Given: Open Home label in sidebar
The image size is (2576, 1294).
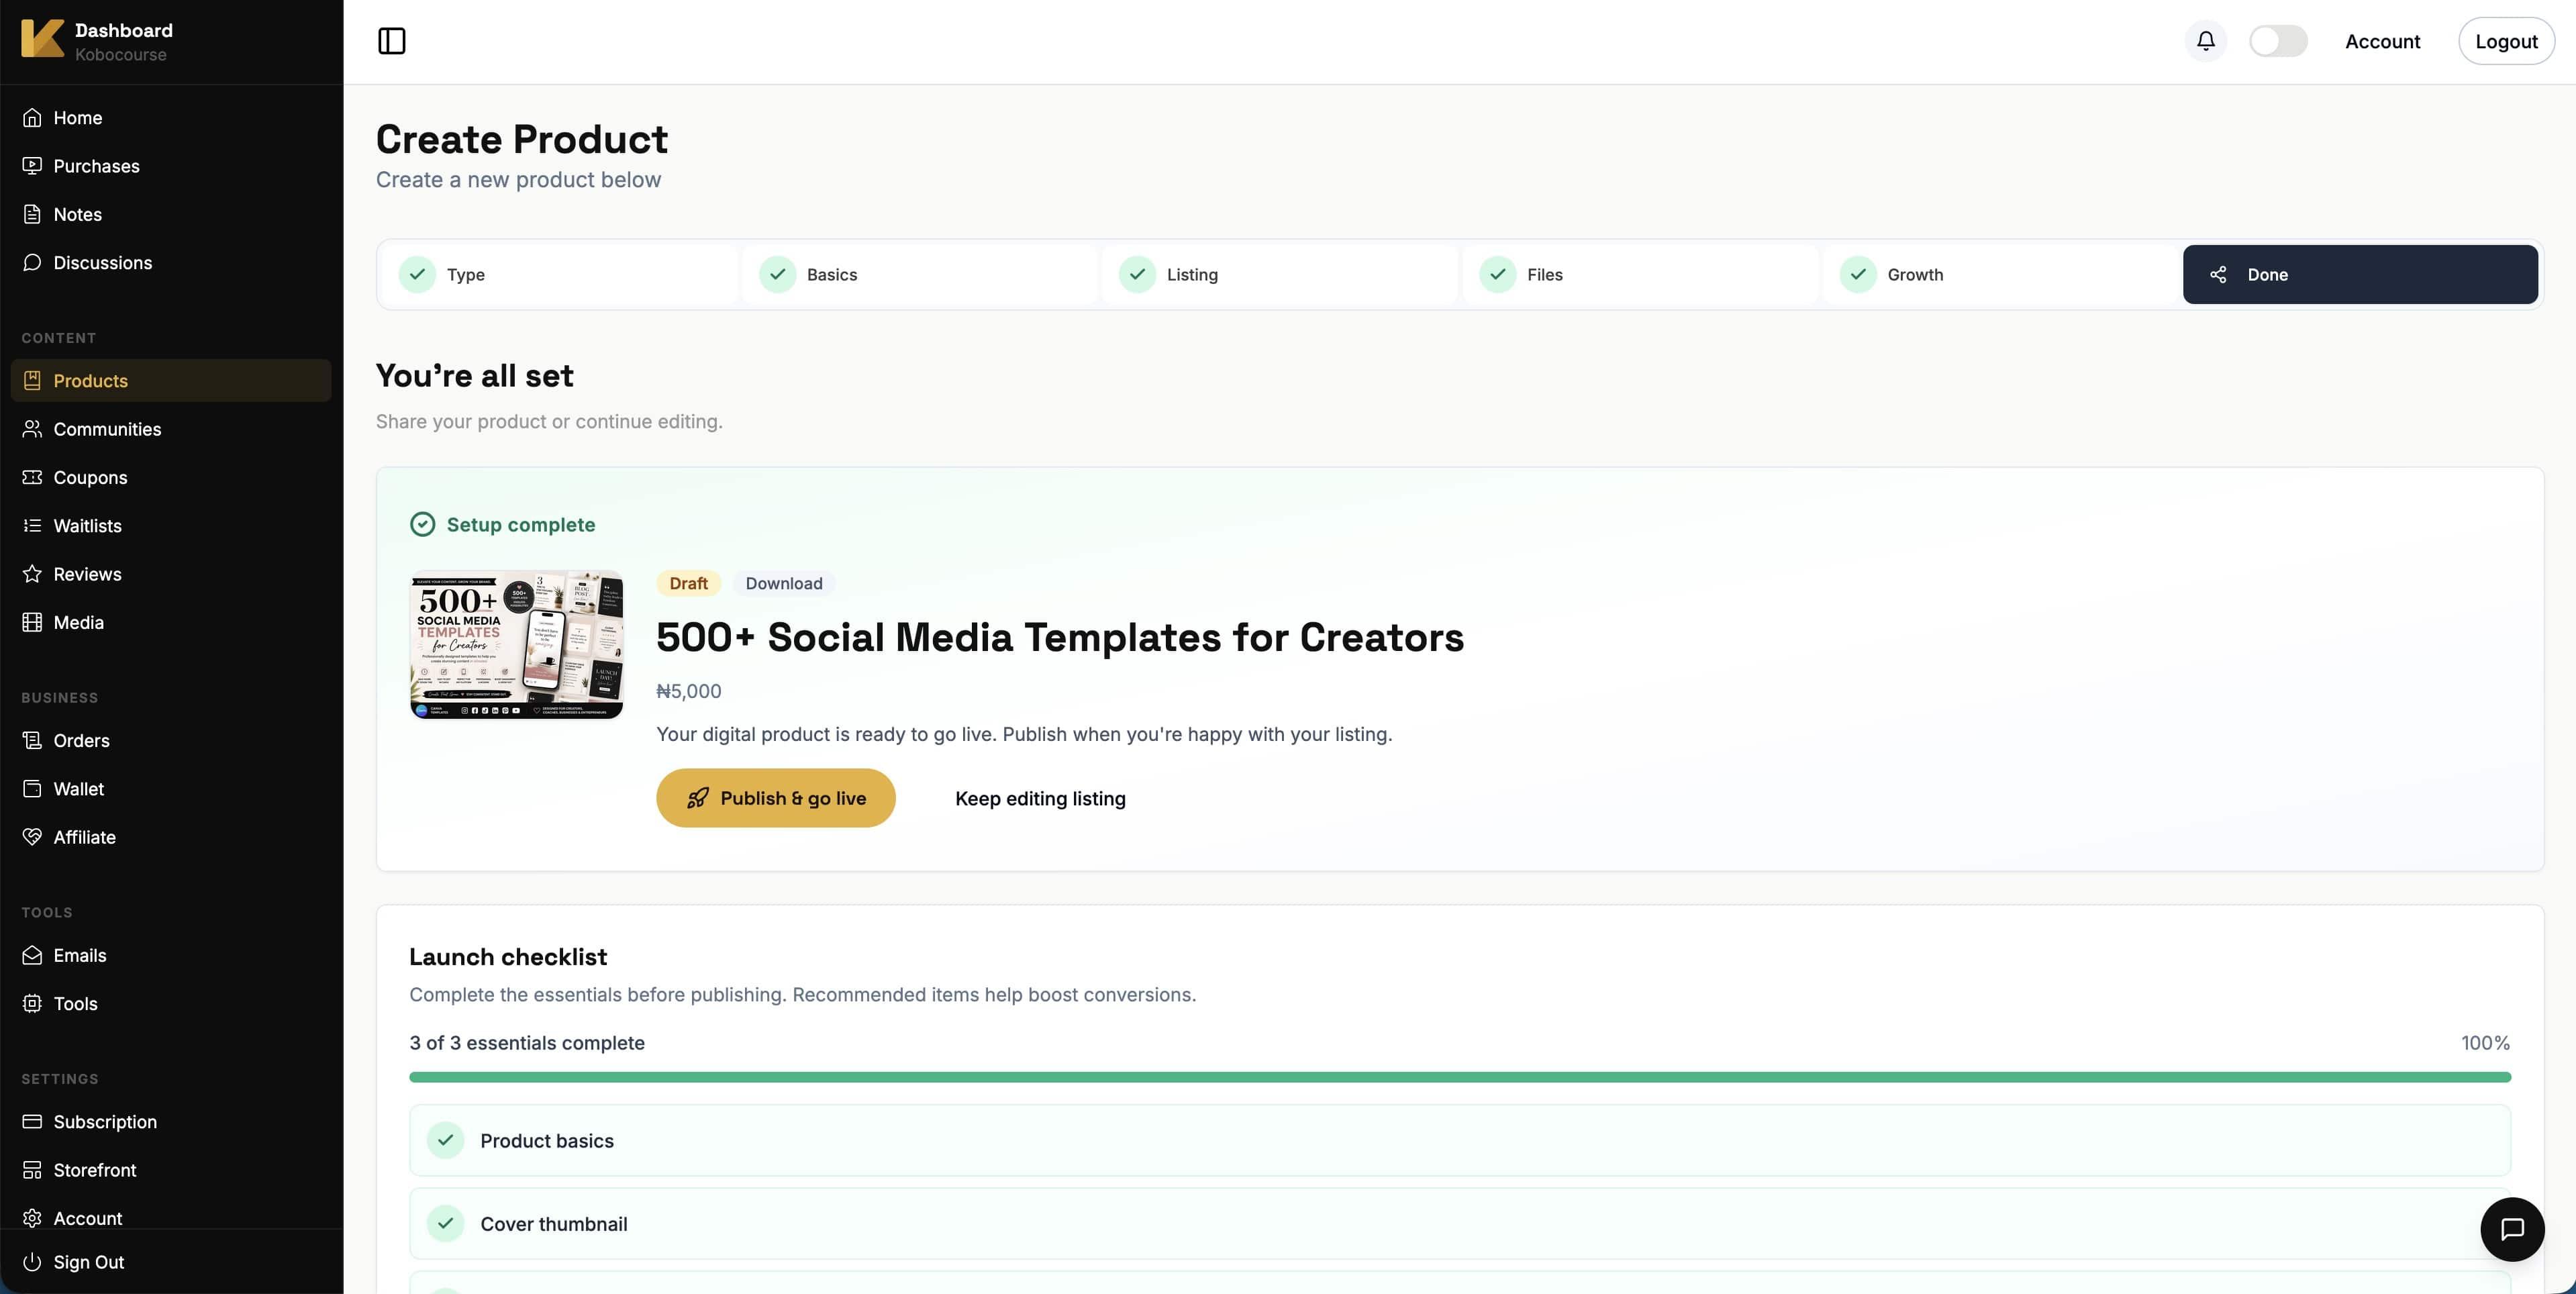Looking at the screenshot, I should pyautogui.click(x=78, y=118).
